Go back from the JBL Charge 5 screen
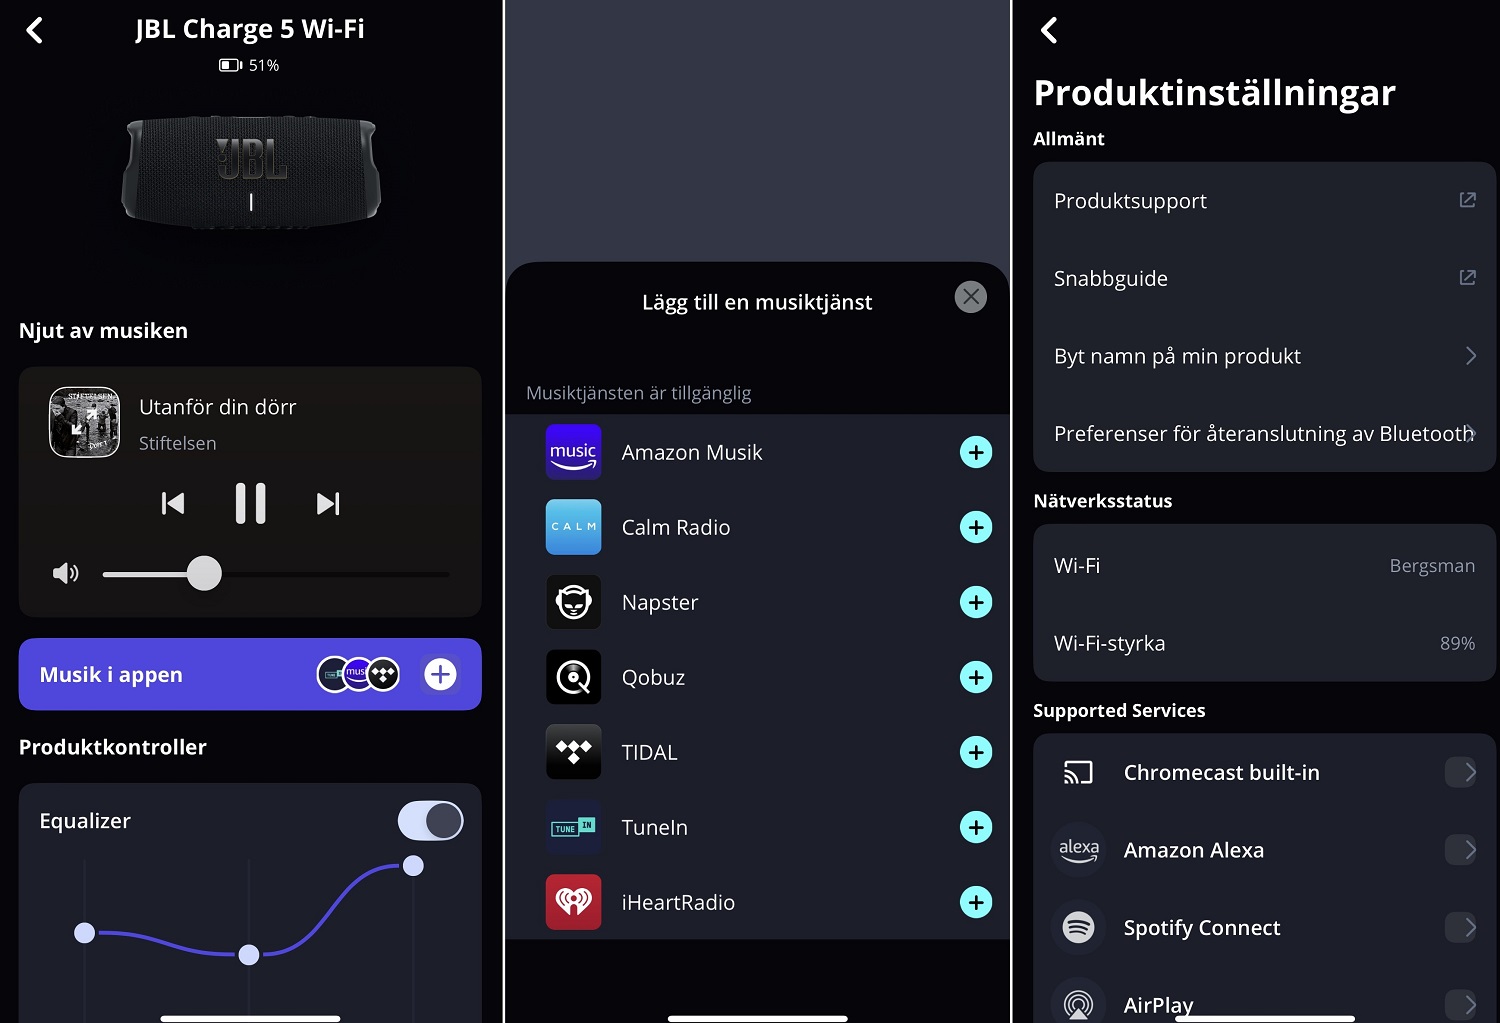This screenshot has width=1500, height=1023. pyautogui.click(x=35, y=30)
